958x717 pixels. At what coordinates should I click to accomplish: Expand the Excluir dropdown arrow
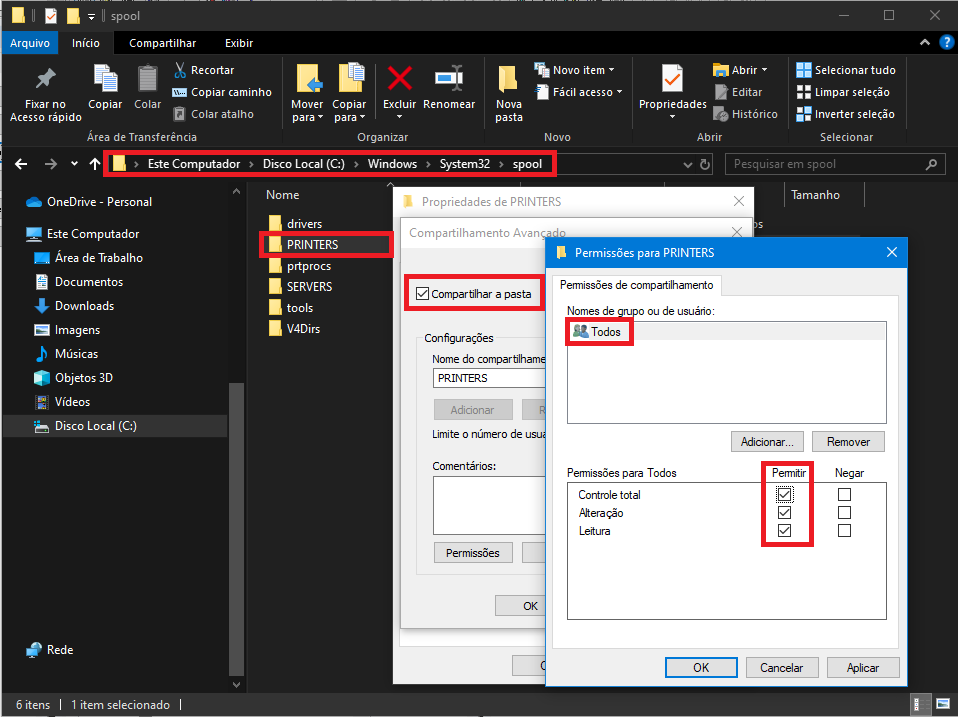click(x=400, y=117)
